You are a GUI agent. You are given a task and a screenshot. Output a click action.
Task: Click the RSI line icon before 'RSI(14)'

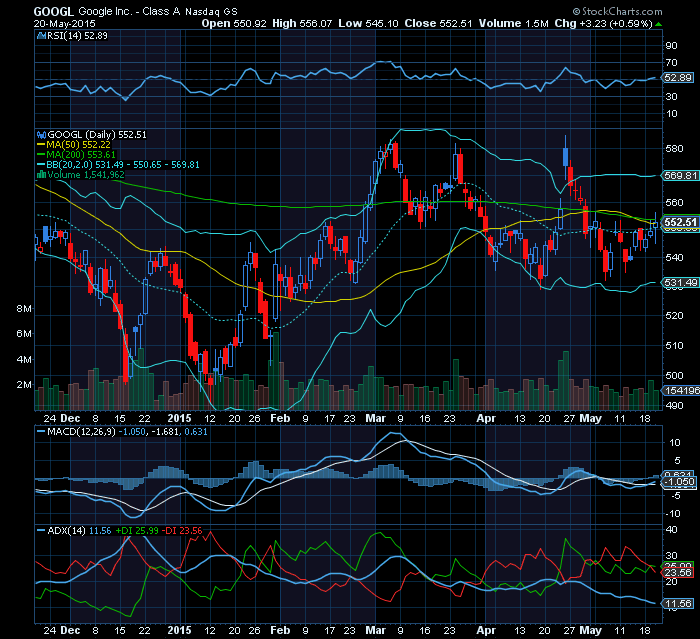click(42, 36)
